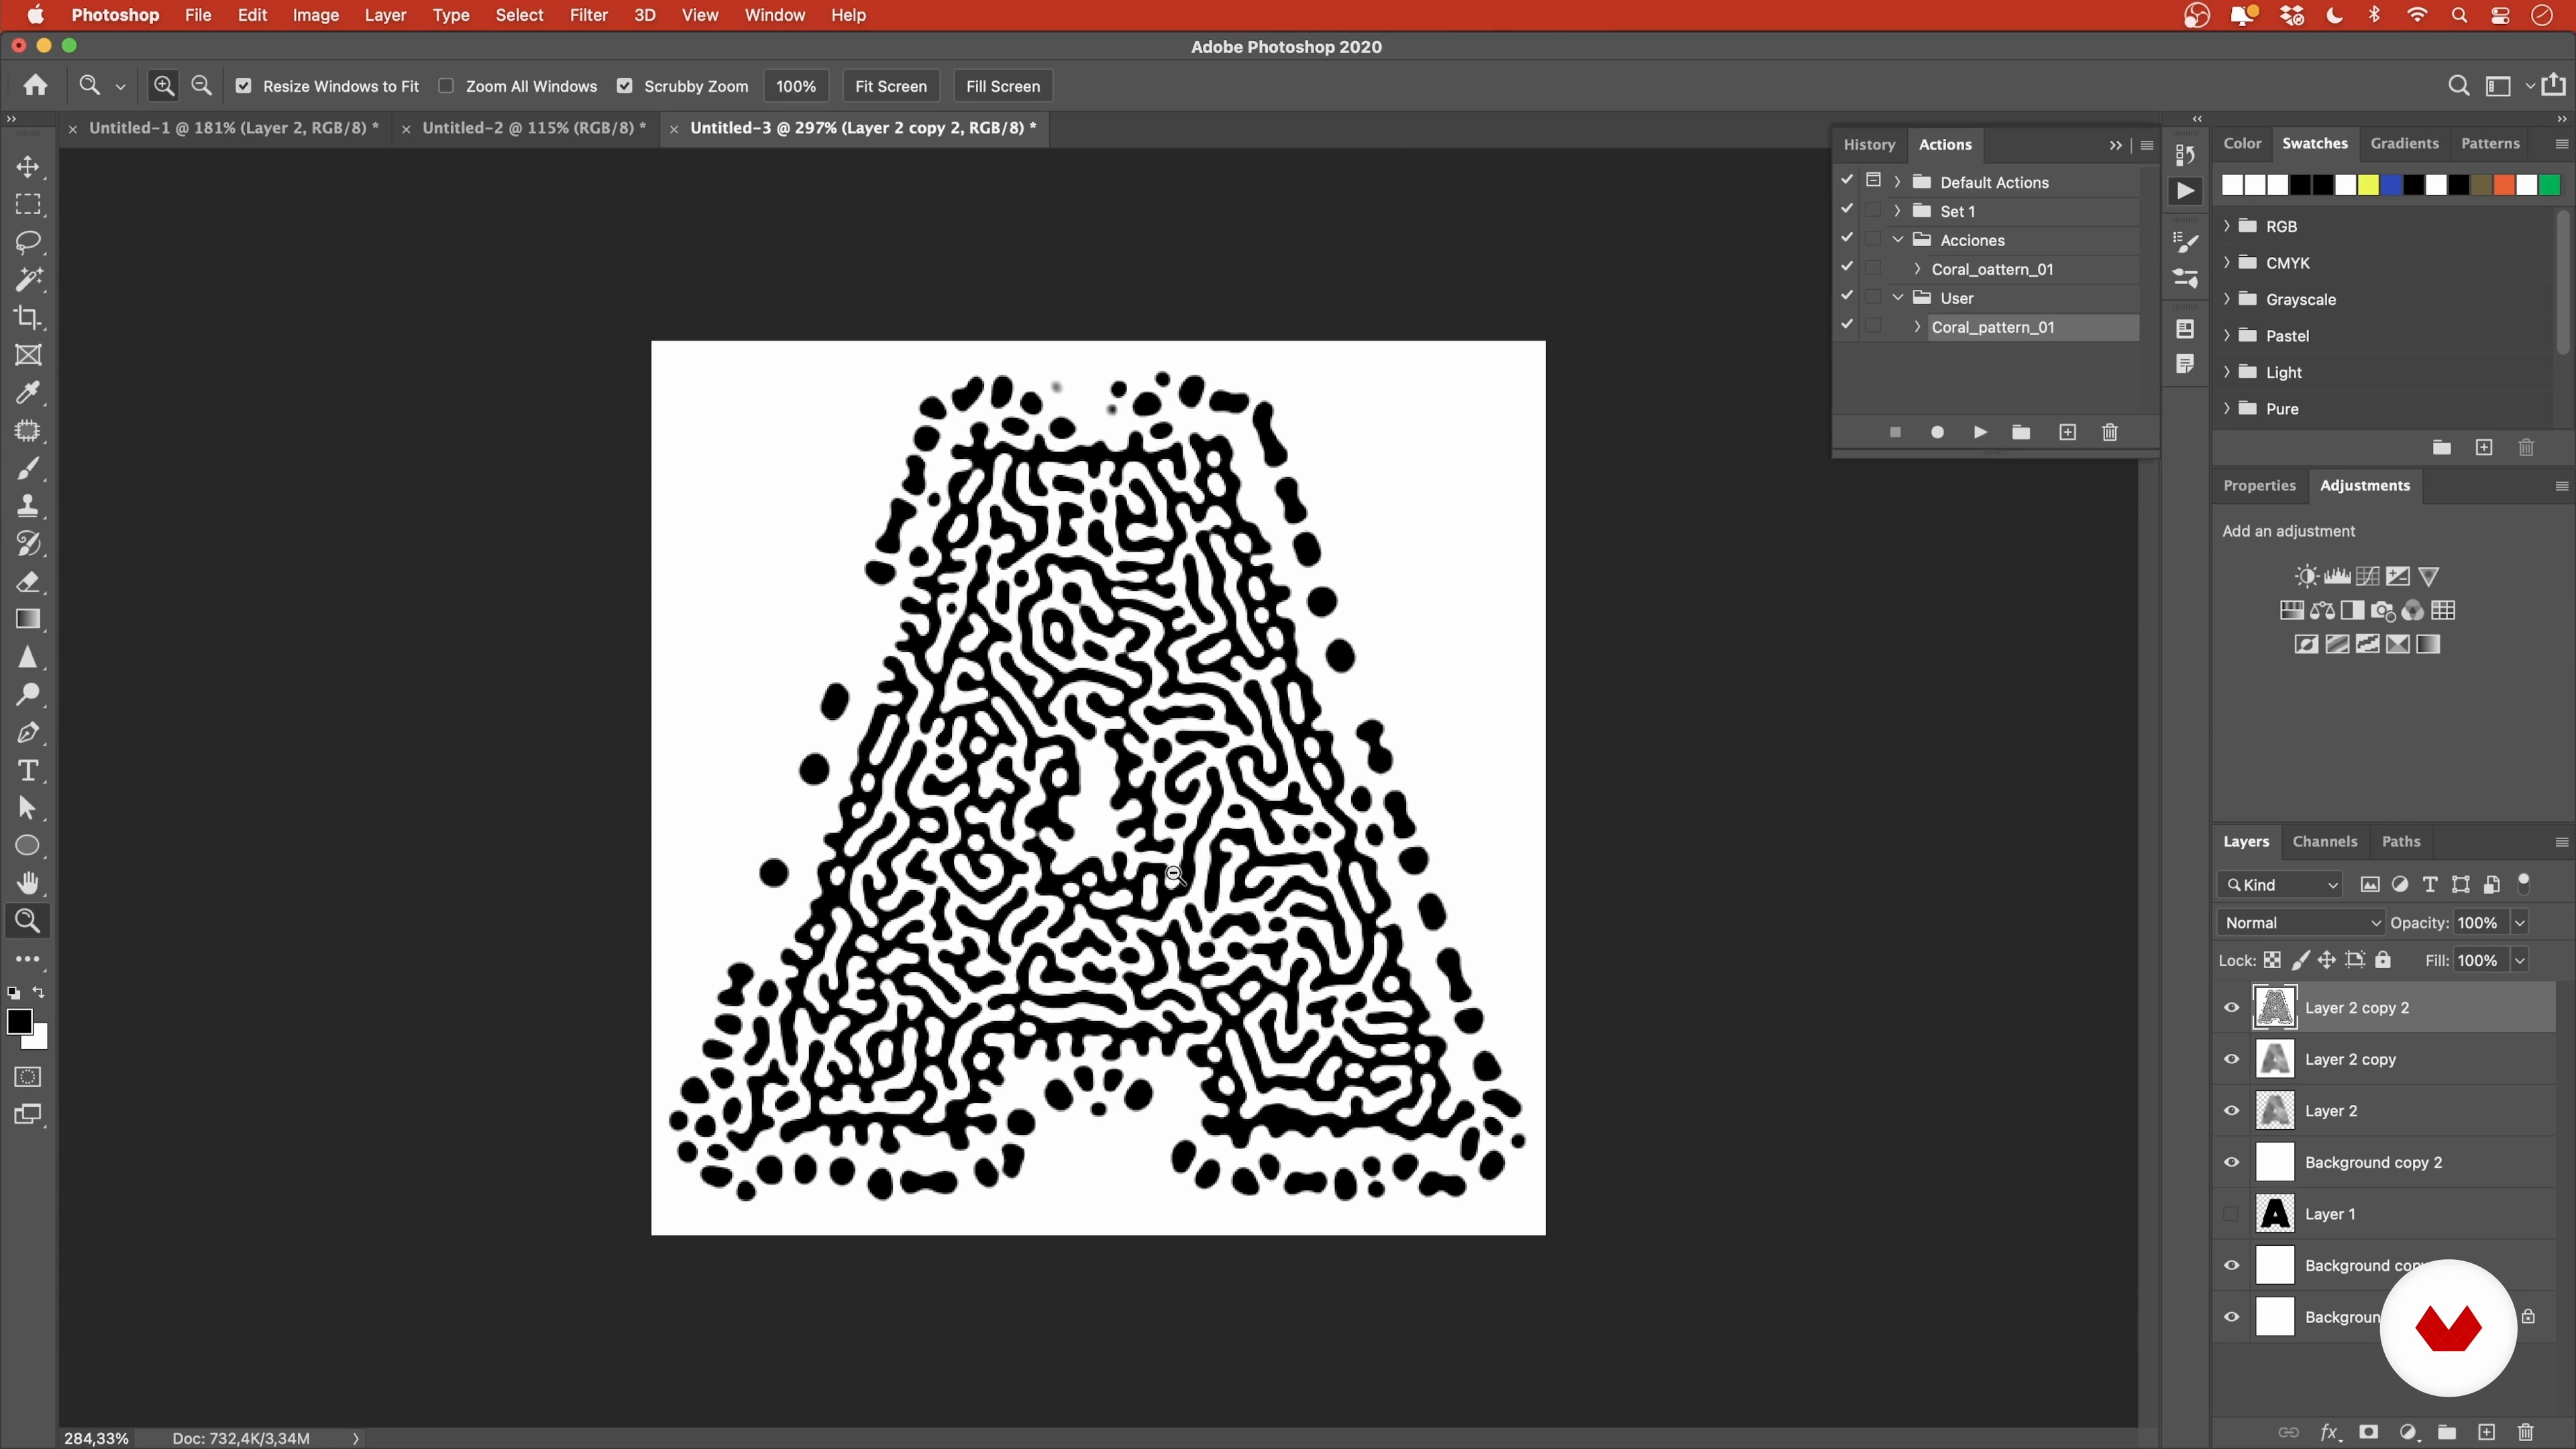
Task: Select the Crop tool
Action: 28,317
